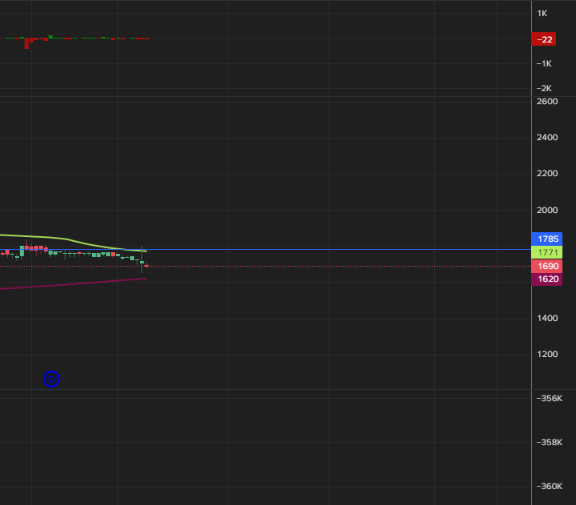Click the red 1690 last price label
Image resolution: width=576 pixels, height=505 pixels.
547,266
